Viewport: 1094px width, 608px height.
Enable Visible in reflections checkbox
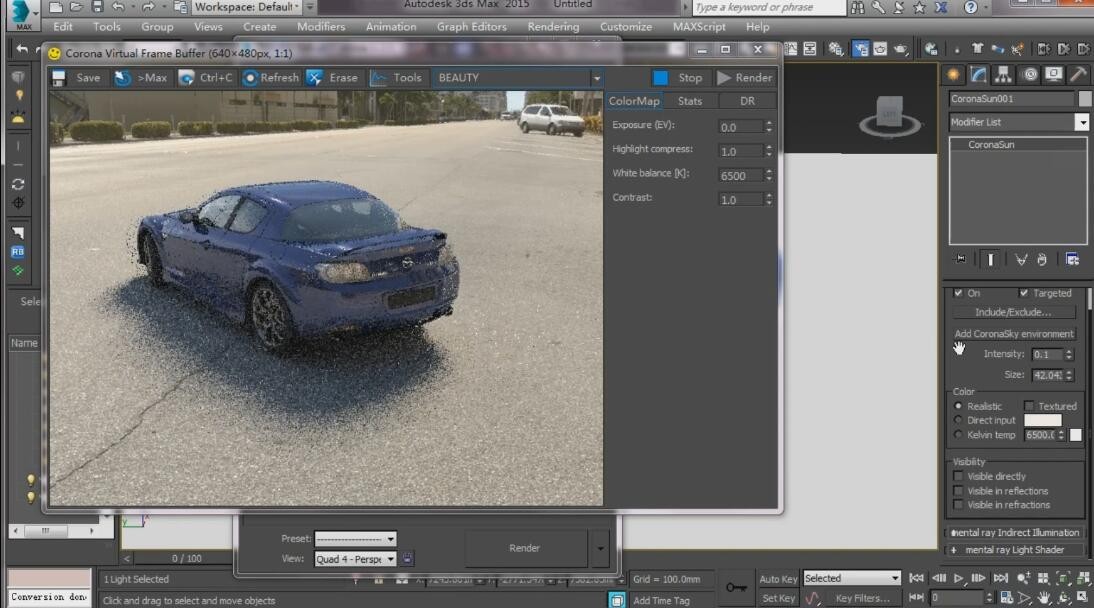click(958, 491)
